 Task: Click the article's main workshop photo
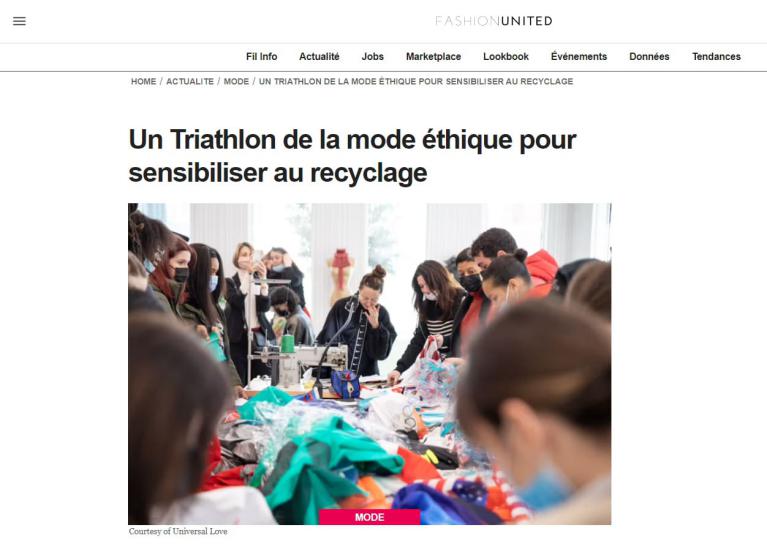tap(369, 364)
